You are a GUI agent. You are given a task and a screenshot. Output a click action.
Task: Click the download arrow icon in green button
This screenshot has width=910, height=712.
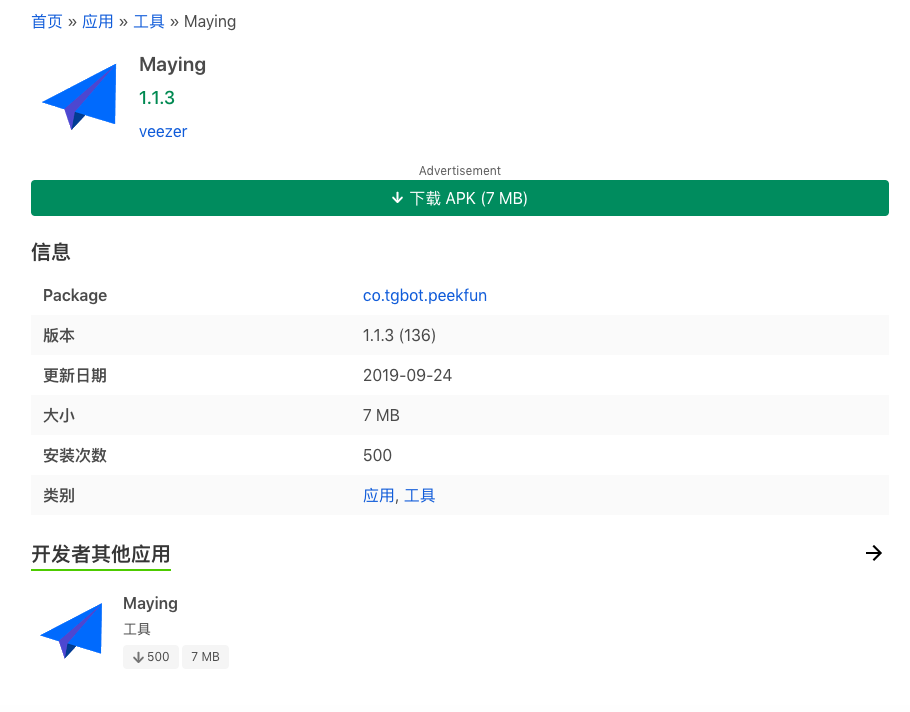coord(397,198)
